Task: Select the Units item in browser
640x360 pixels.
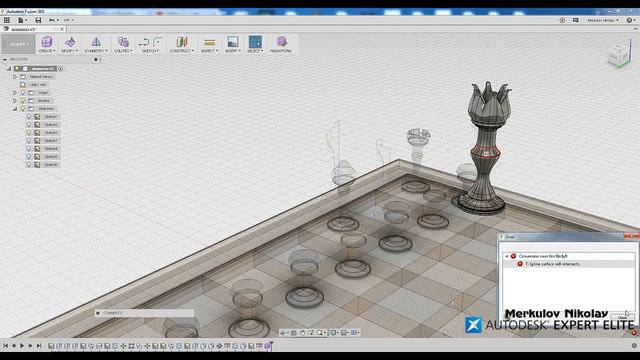Action: (x=38, y=84)
